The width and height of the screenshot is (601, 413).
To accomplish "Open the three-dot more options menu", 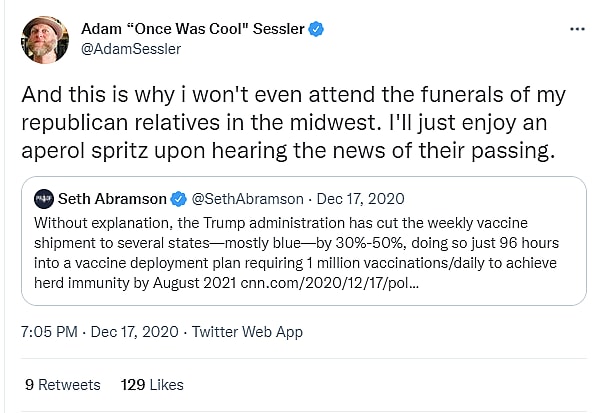I will coord(576,29).
